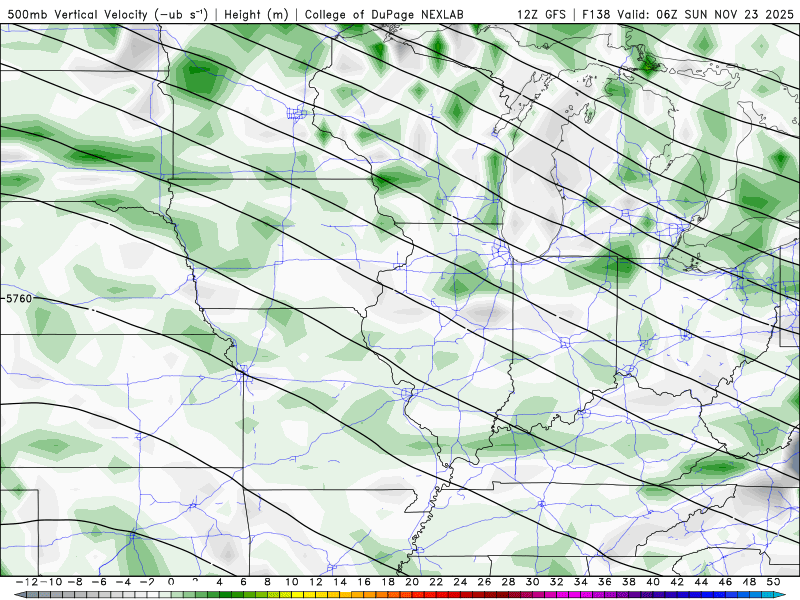The image size is (800, 600).
Task: Click the "38" color scale value
Action: pyautogui.click(x=629, y=582)
